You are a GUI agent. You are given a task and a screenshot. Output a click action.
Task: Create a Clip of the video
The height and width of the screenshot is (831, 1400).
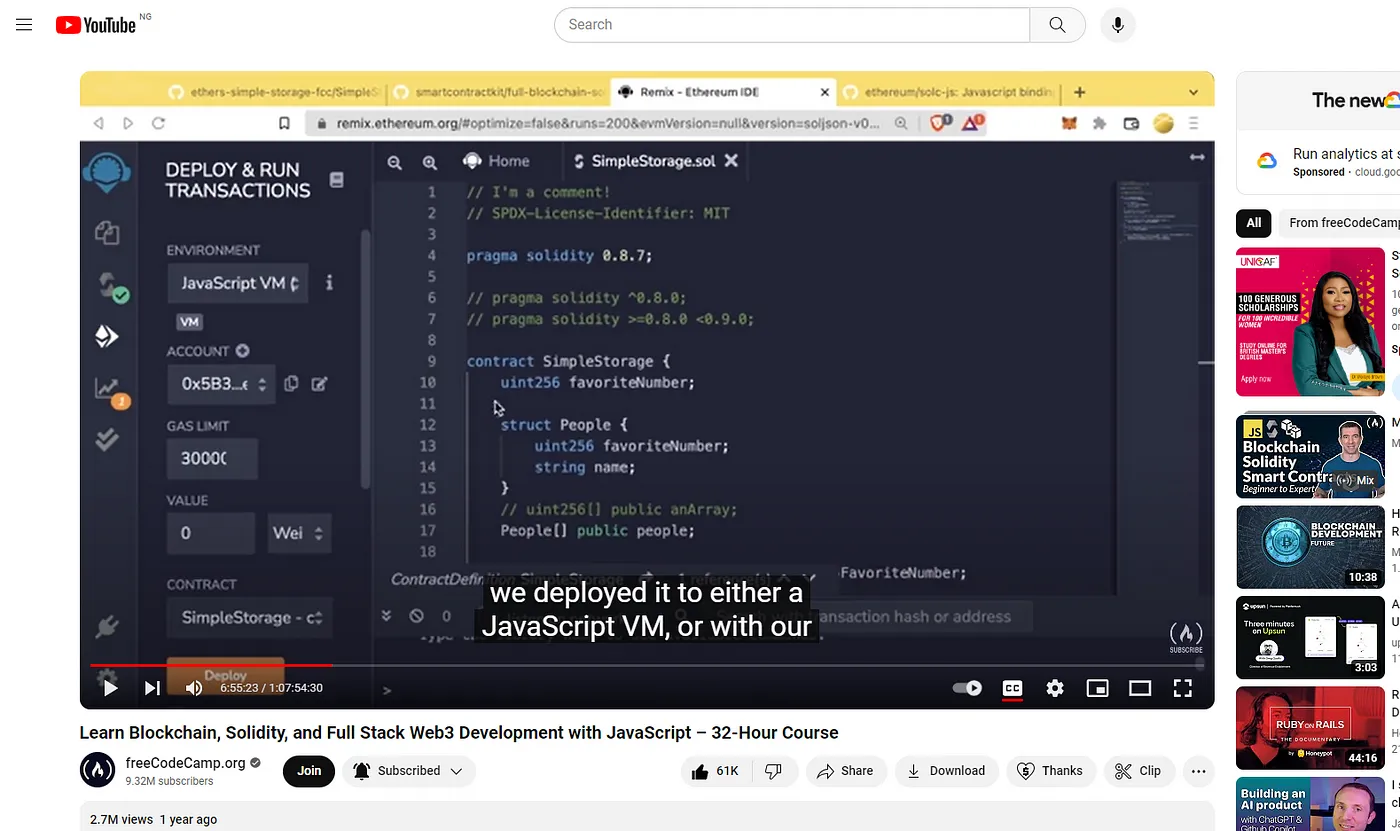click(1138, 771)
